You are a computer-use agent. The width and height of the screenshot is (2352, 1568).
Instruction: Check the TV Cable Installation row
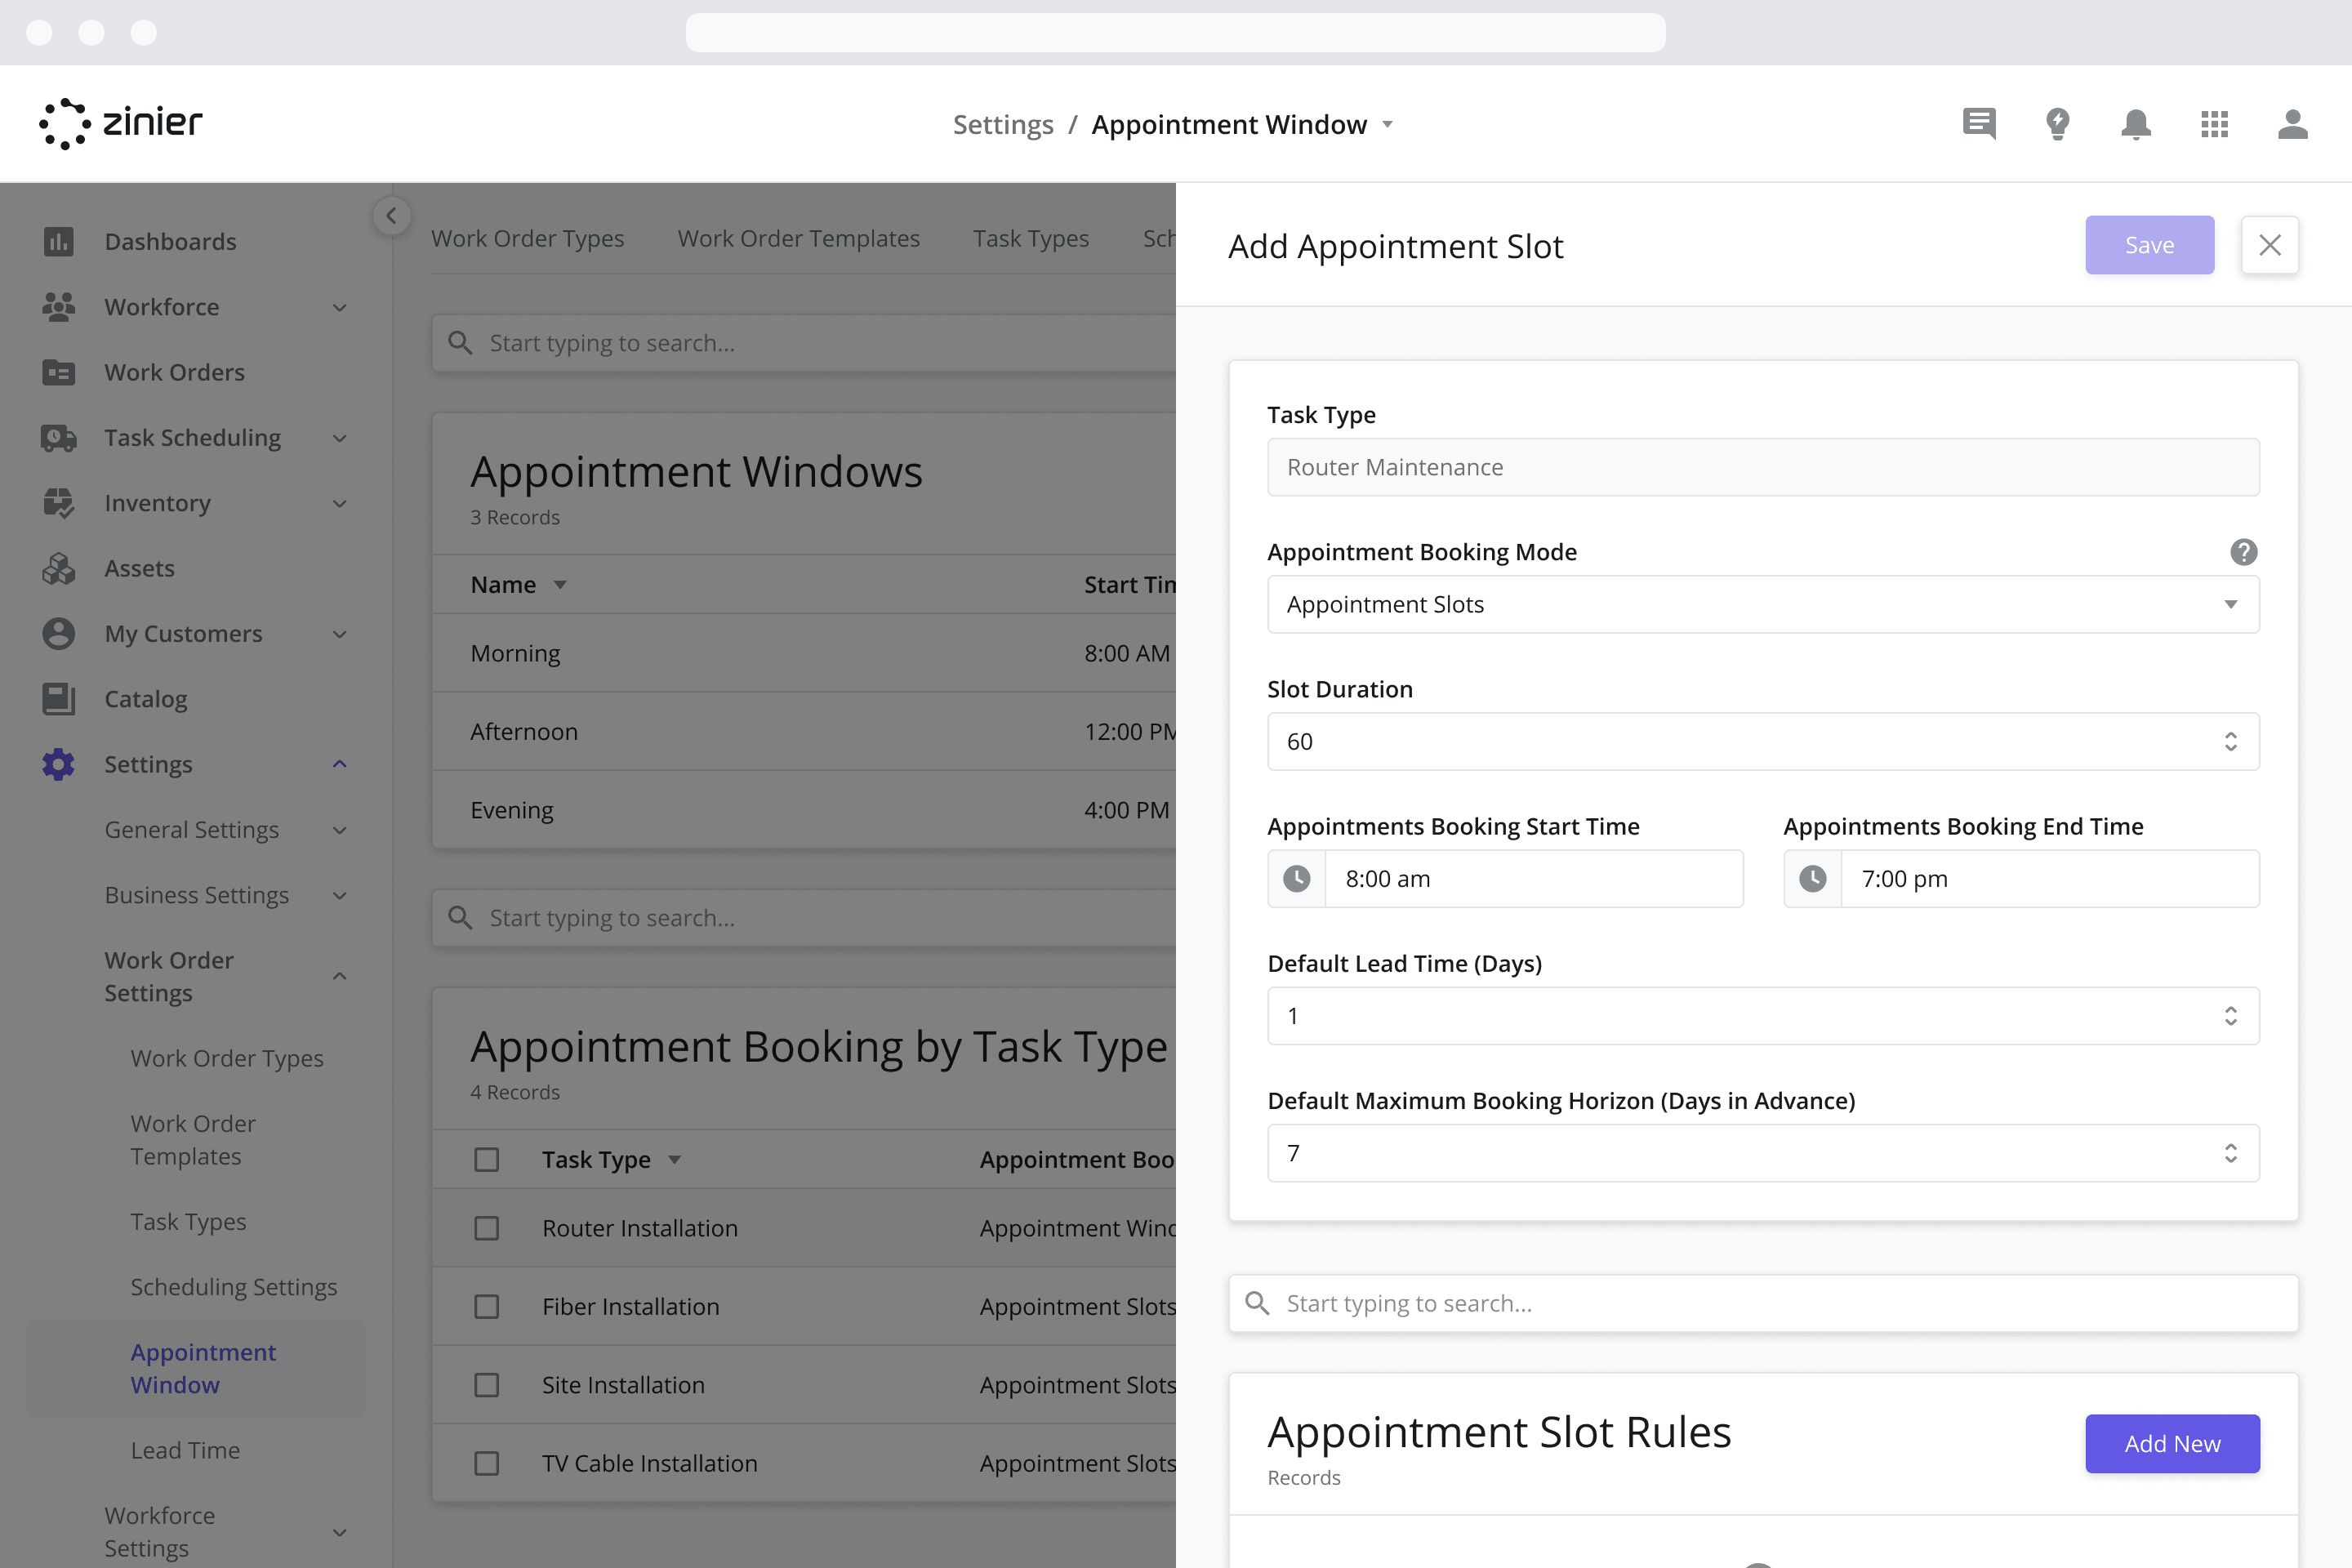tap(486, 1464)
